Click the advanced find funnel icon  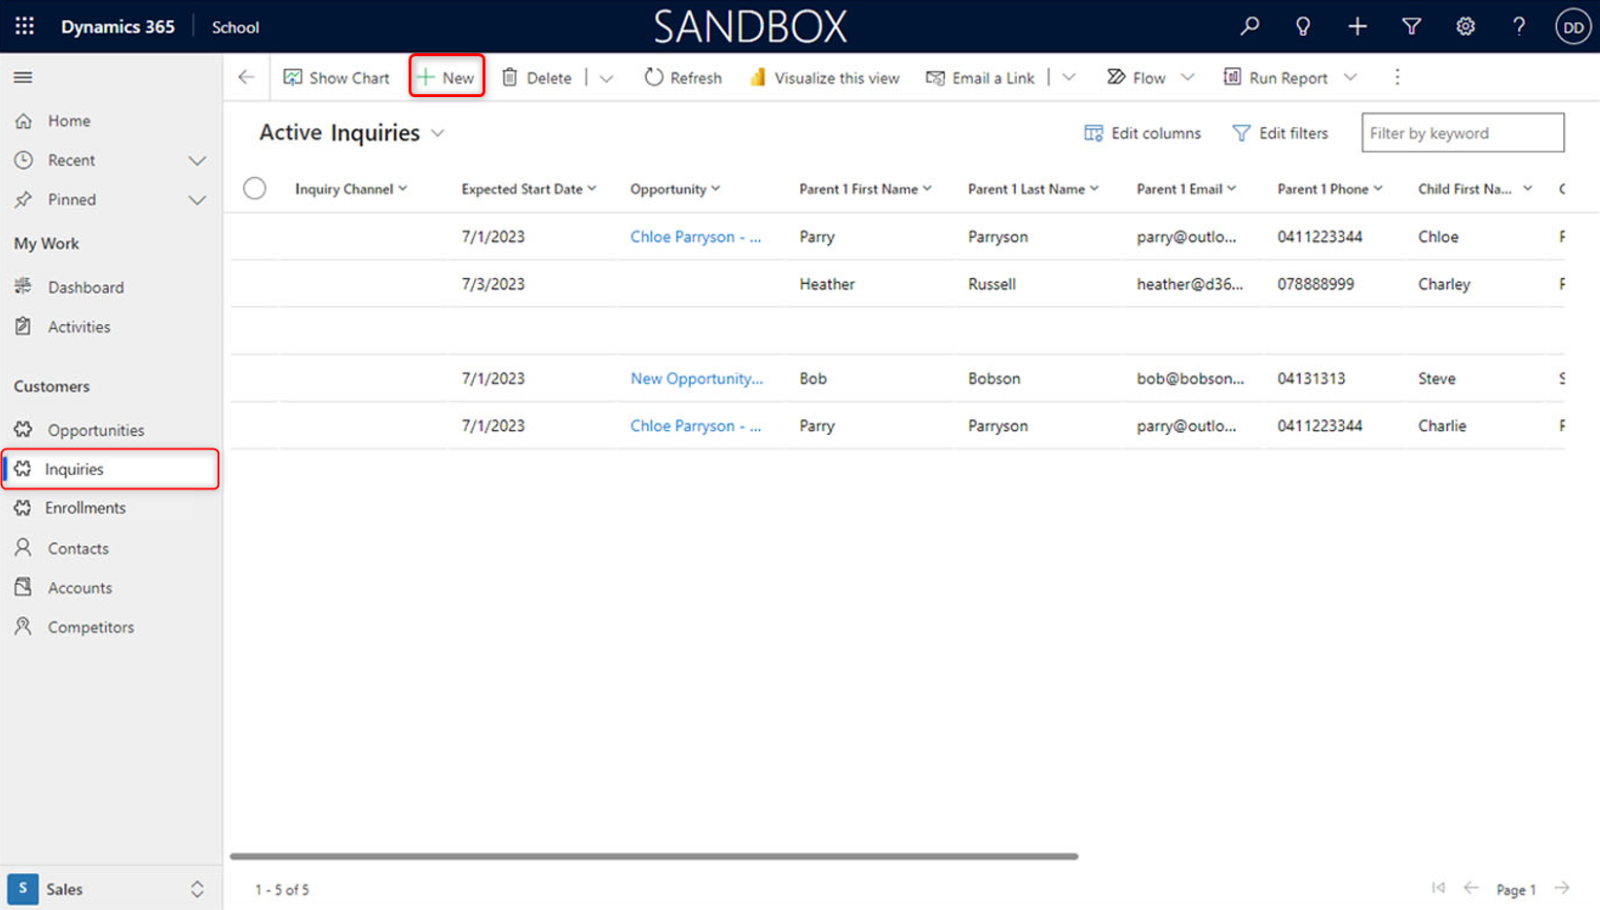coord(1411,27)
